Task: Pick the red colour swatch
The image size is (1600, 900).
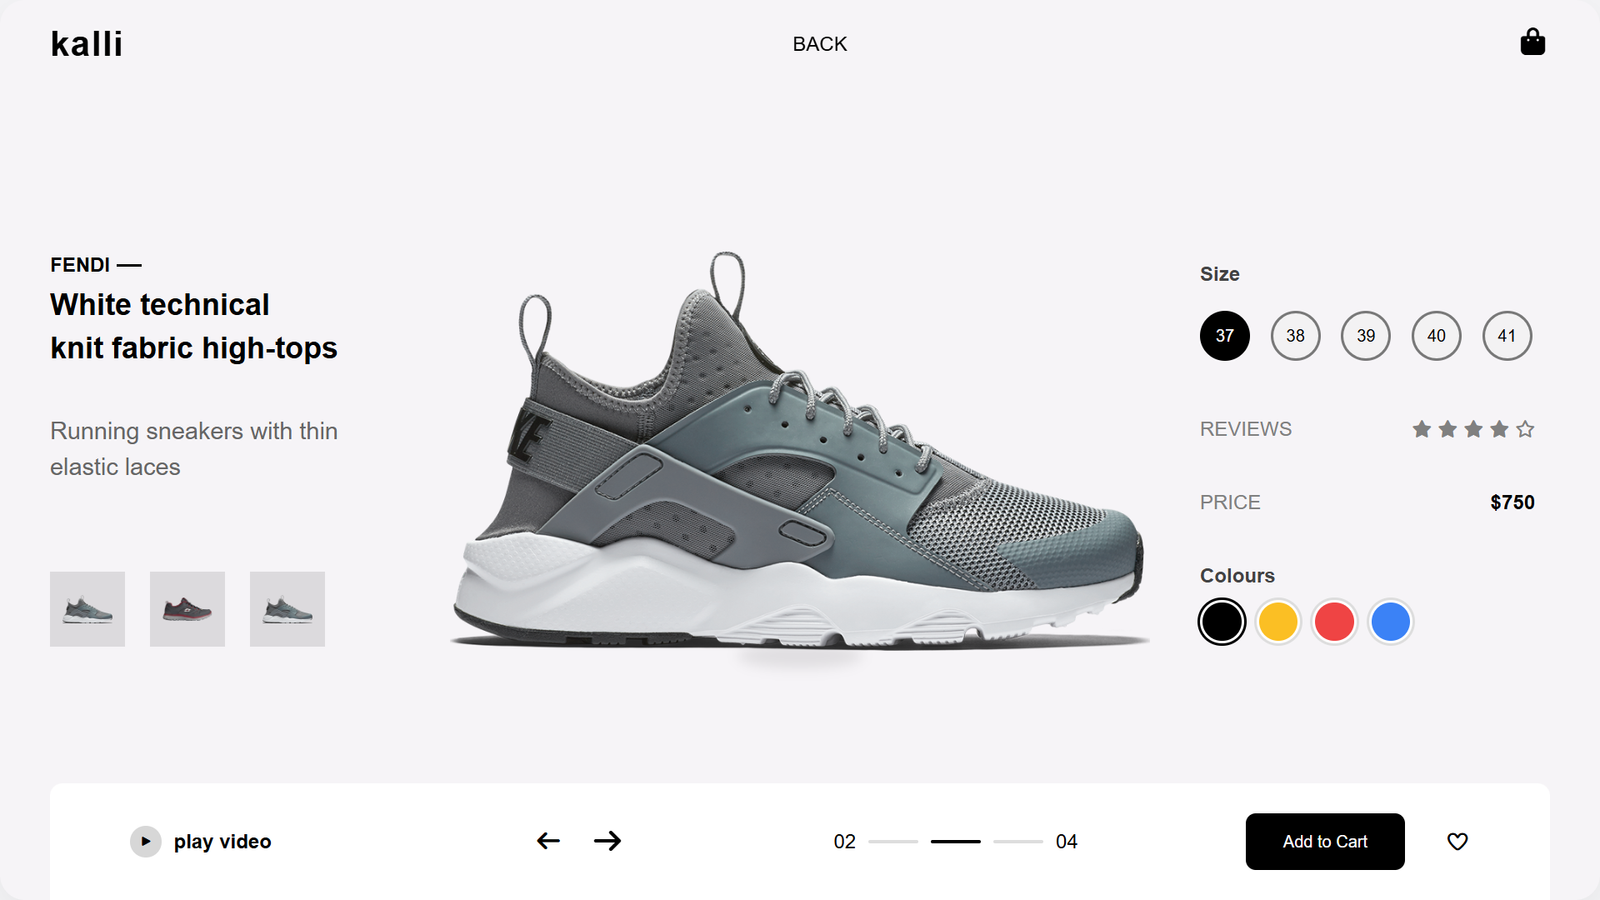Action: (1334, 622)
